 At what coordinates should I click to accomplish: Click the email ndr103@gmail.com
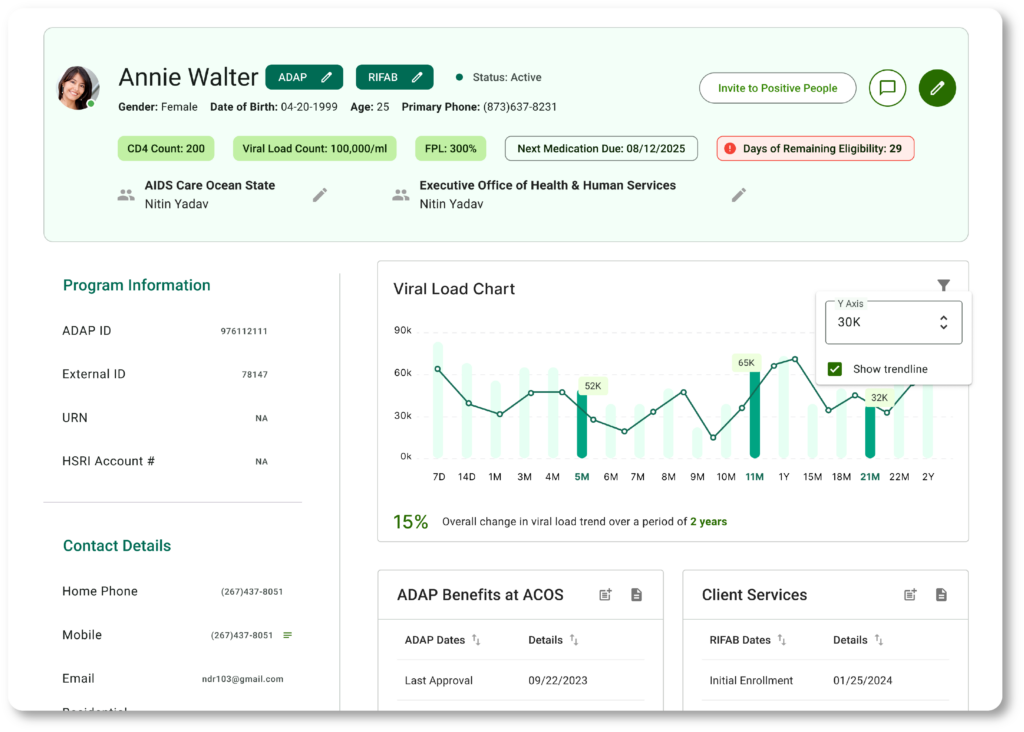tap(242, 679)
